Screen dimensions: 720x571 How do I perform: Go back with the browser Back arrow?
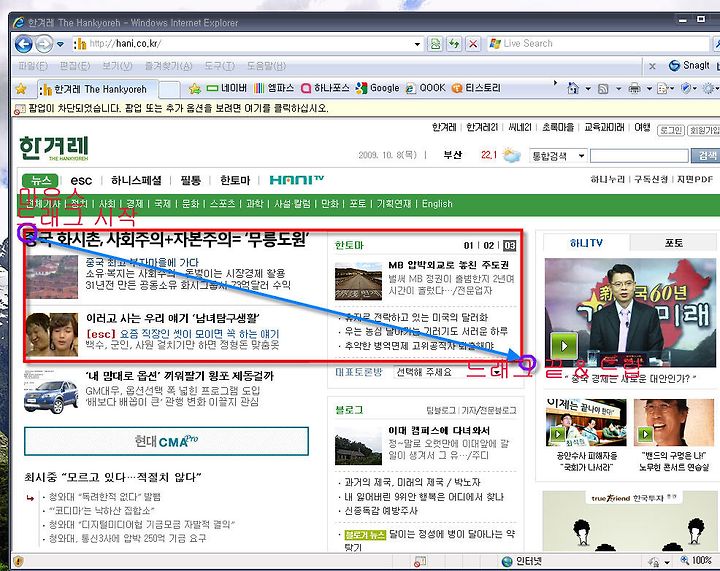(23, 45)
